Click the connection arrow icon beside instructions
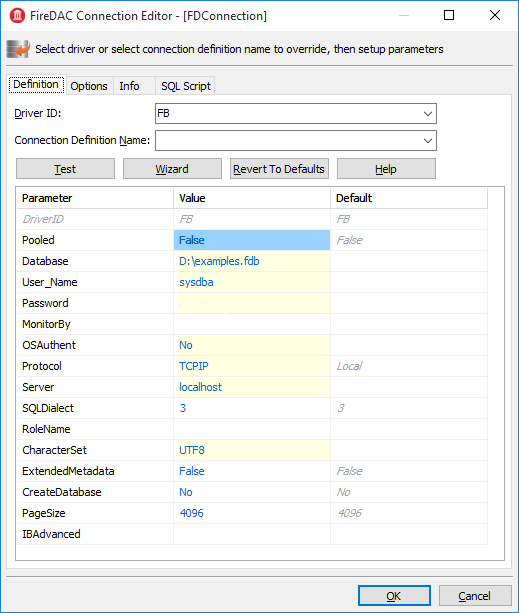Image resolution: width=519 pixels, height=613 pixels. click(18, 49)
